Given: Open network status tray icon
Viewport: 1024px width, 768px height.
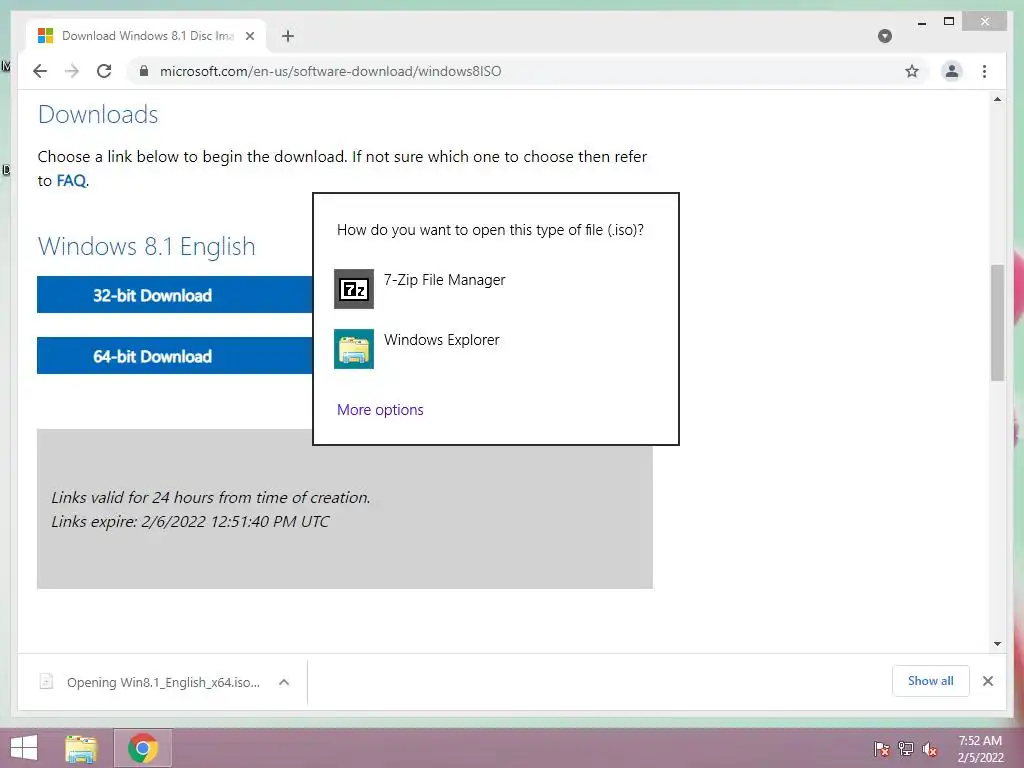Looking at the screenshot, I should pyautogui.click(x=906, y=749).
